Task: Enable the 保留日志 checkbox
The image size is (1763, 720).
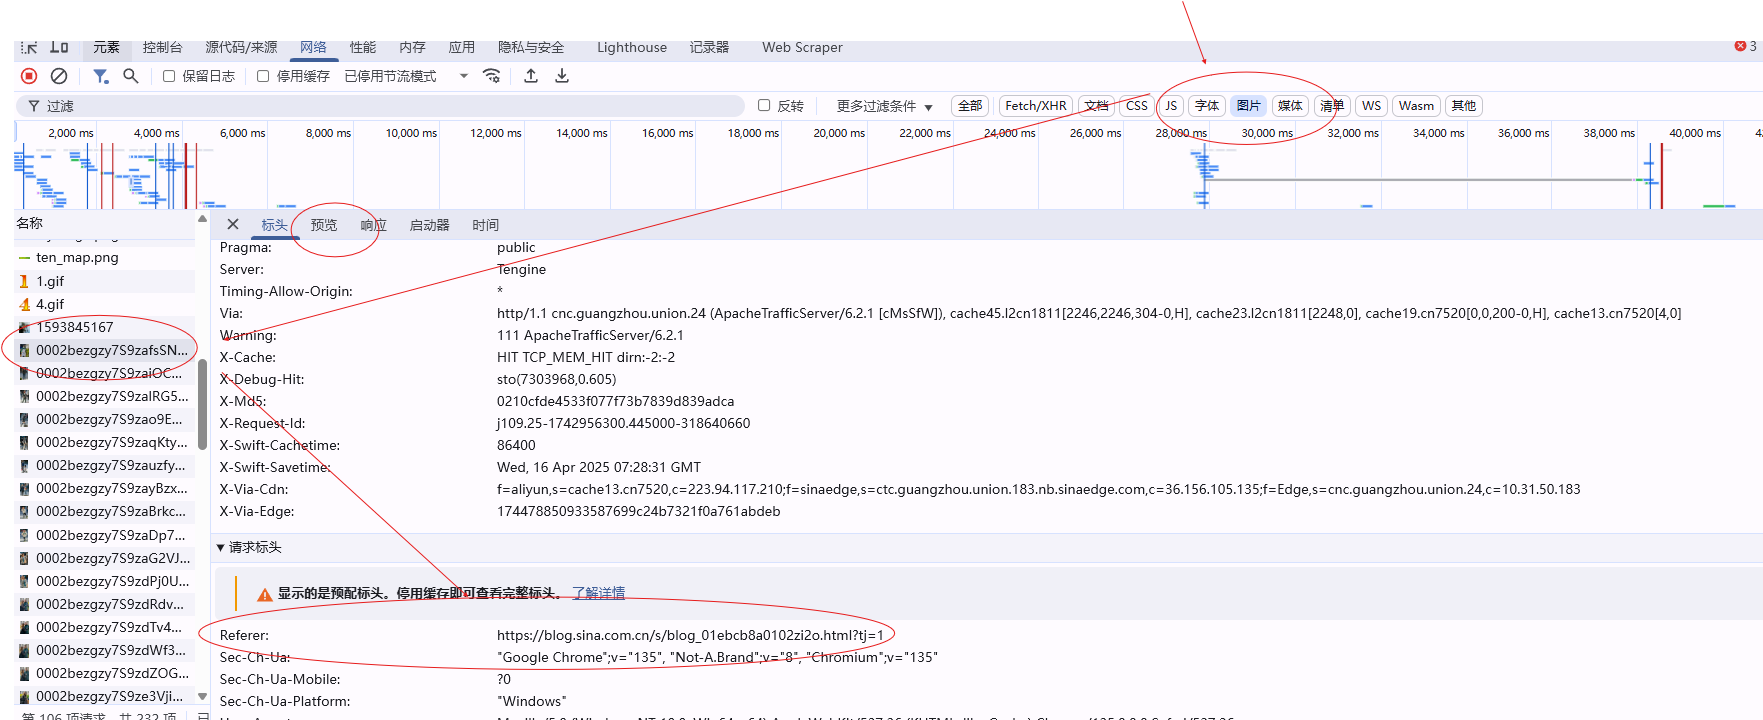Action: pyautogui.click(x=169, y=76)
